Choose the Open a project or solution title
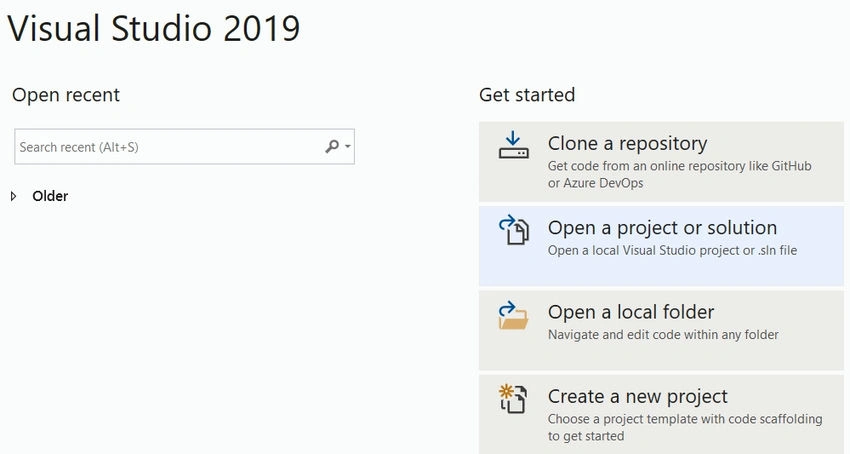850x454 pixels. click(x=662, y=228)
